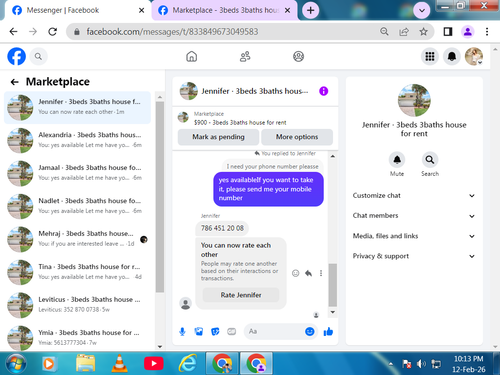Click Mark as pending button
This screenshot has height=375, width=500.
click(x=218, y=137)
